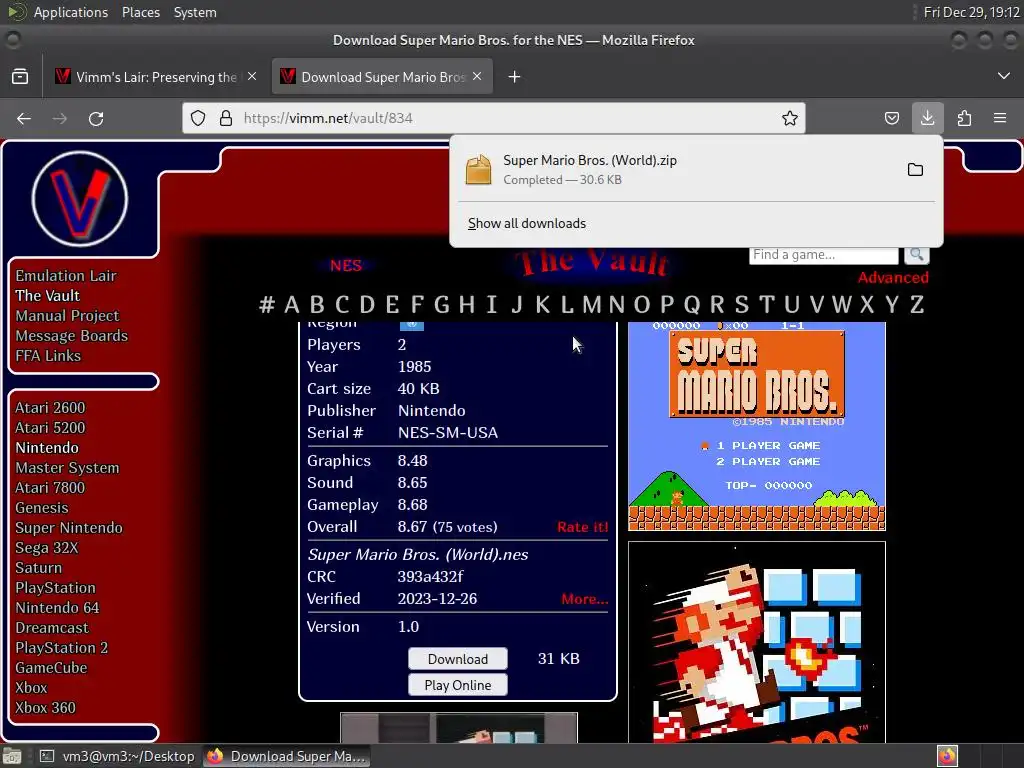Click Rate it! link
This screenshot has height=768, width=1024.
(x=583, y=528)
